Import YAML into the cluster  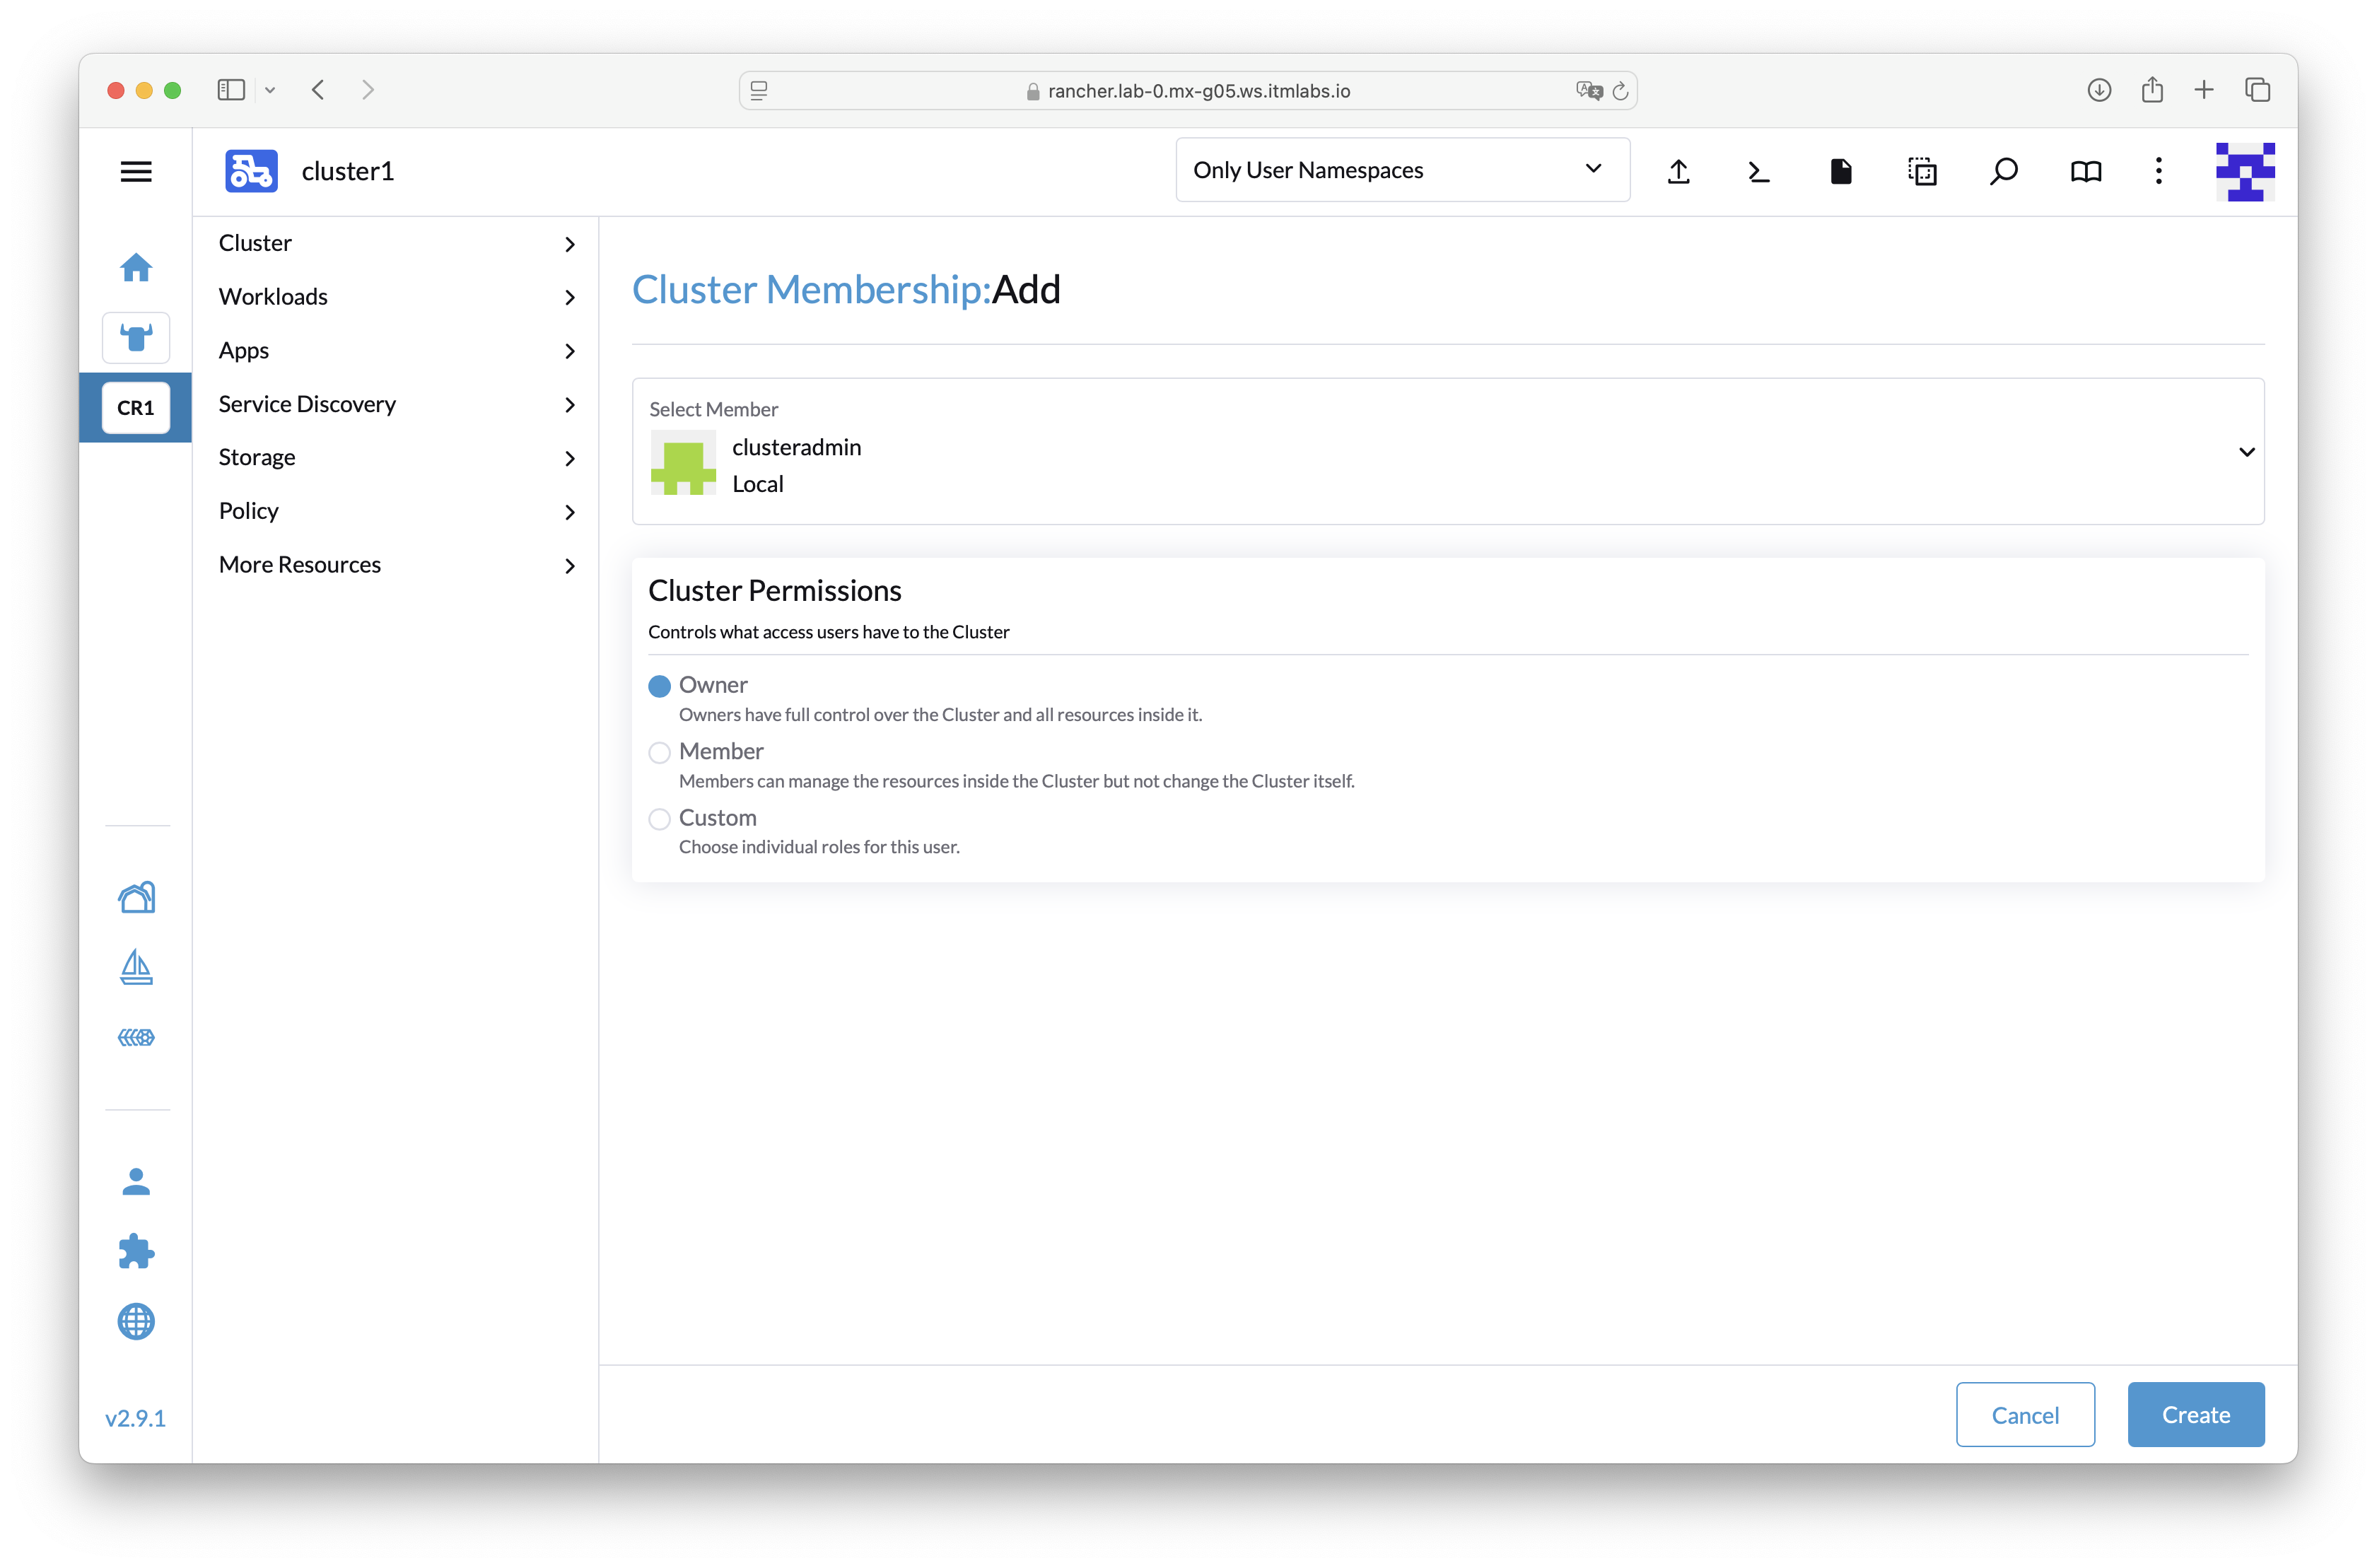point(1679,171)
